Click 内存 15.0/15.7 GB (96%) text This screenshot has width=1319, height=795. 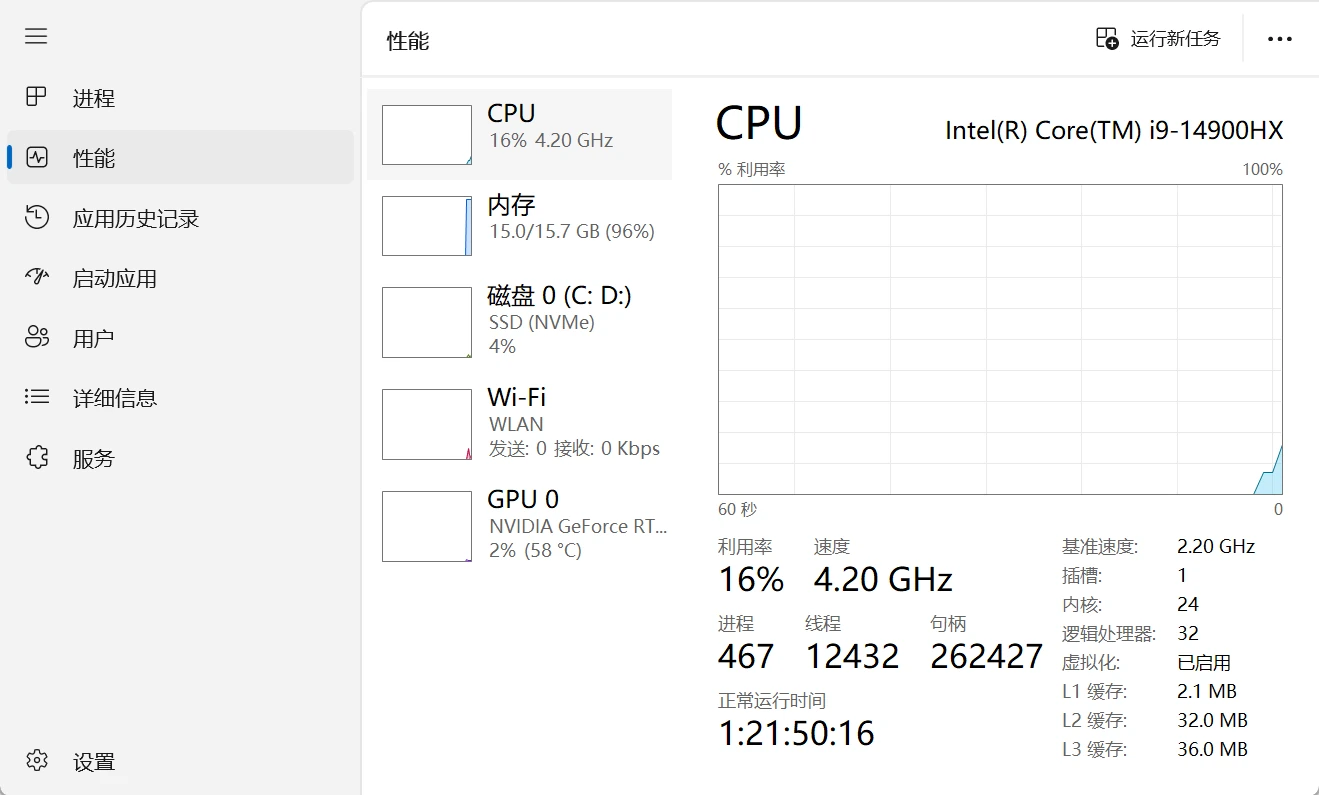[x=572, y=232]
